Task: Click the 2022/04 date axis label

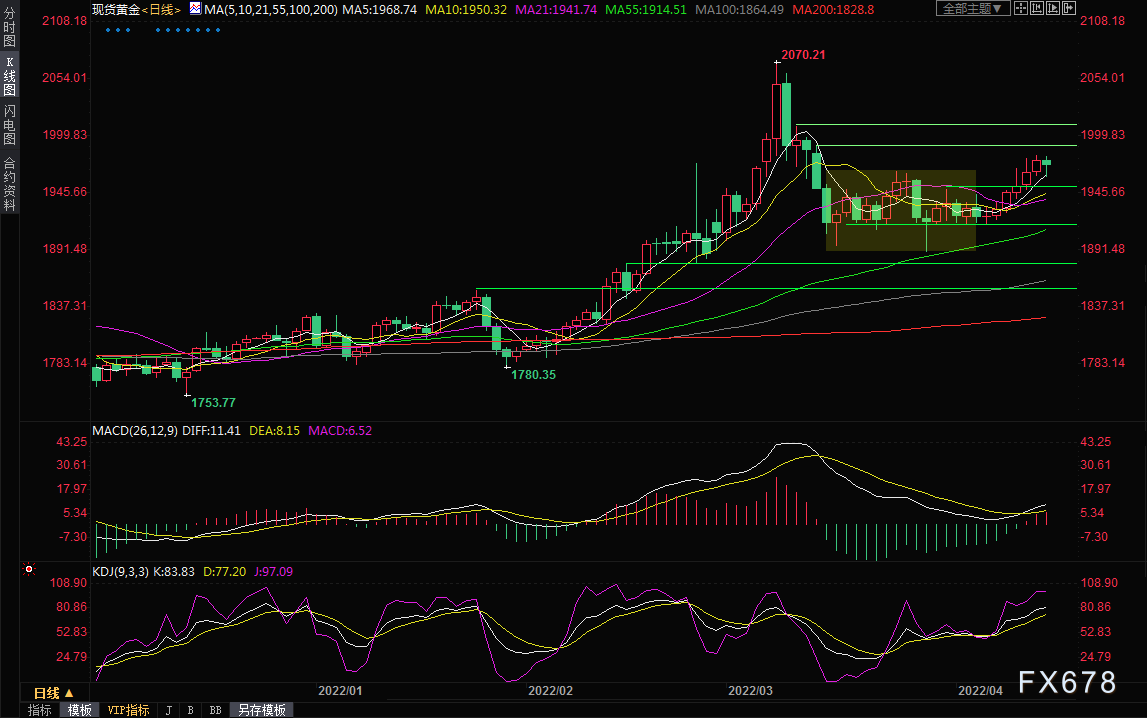Action: pyautogui.click(x=981, y=690)
